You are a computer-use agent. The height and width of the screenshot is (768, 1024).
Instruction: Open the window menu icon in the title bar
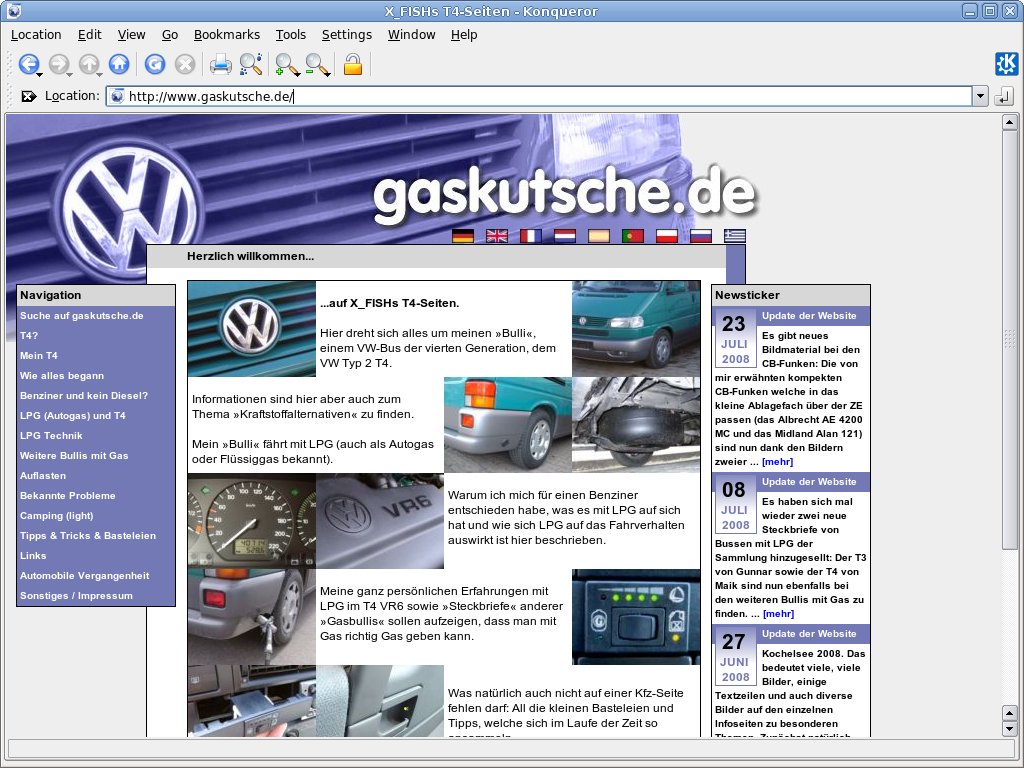point(13,11)
